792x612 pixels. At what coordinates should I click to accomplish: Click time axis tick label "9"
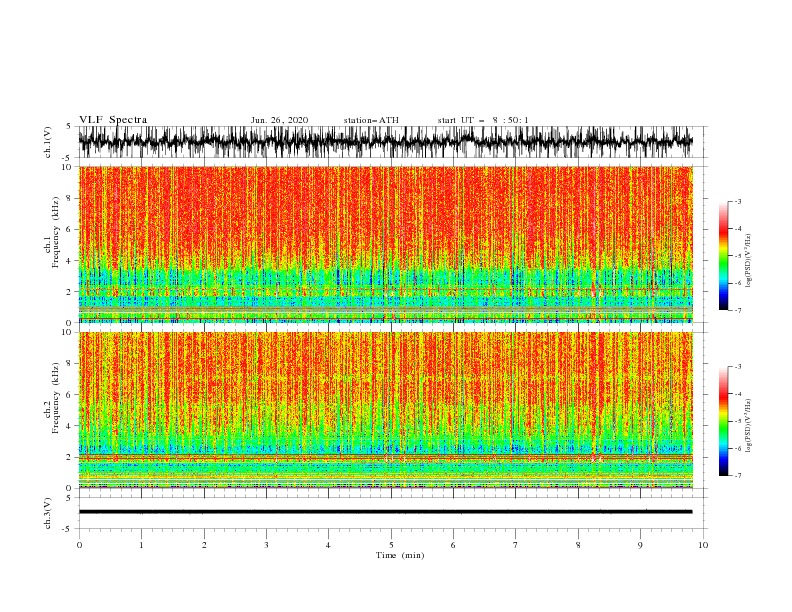(x=640, y=545)
